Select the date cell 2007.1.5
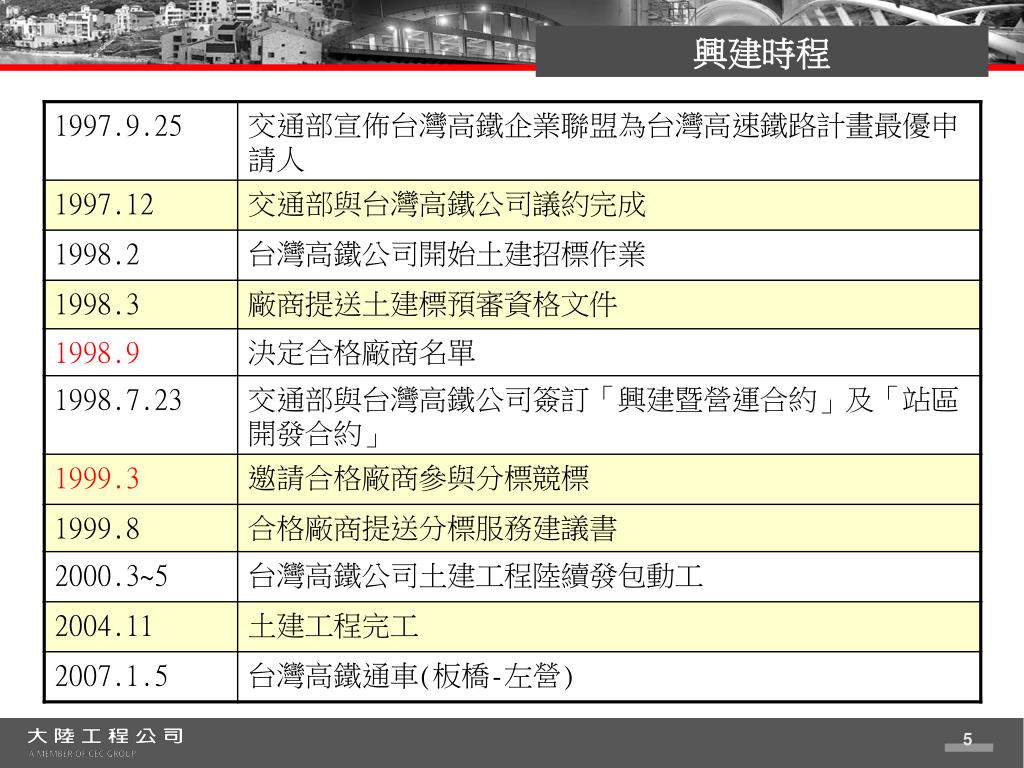 pos(140,677)
